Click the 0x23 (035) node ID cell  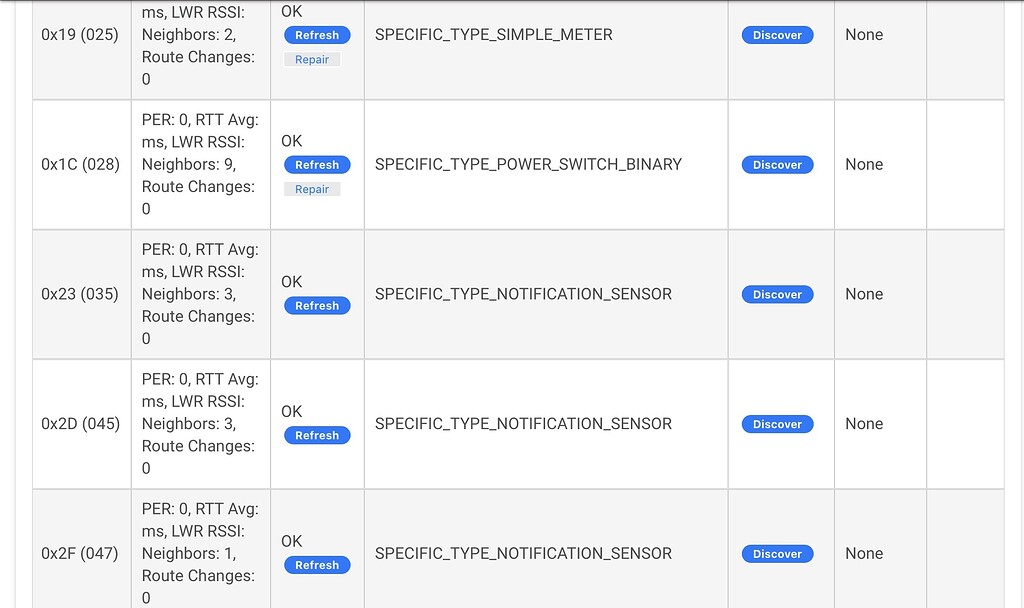click(82, 294)
